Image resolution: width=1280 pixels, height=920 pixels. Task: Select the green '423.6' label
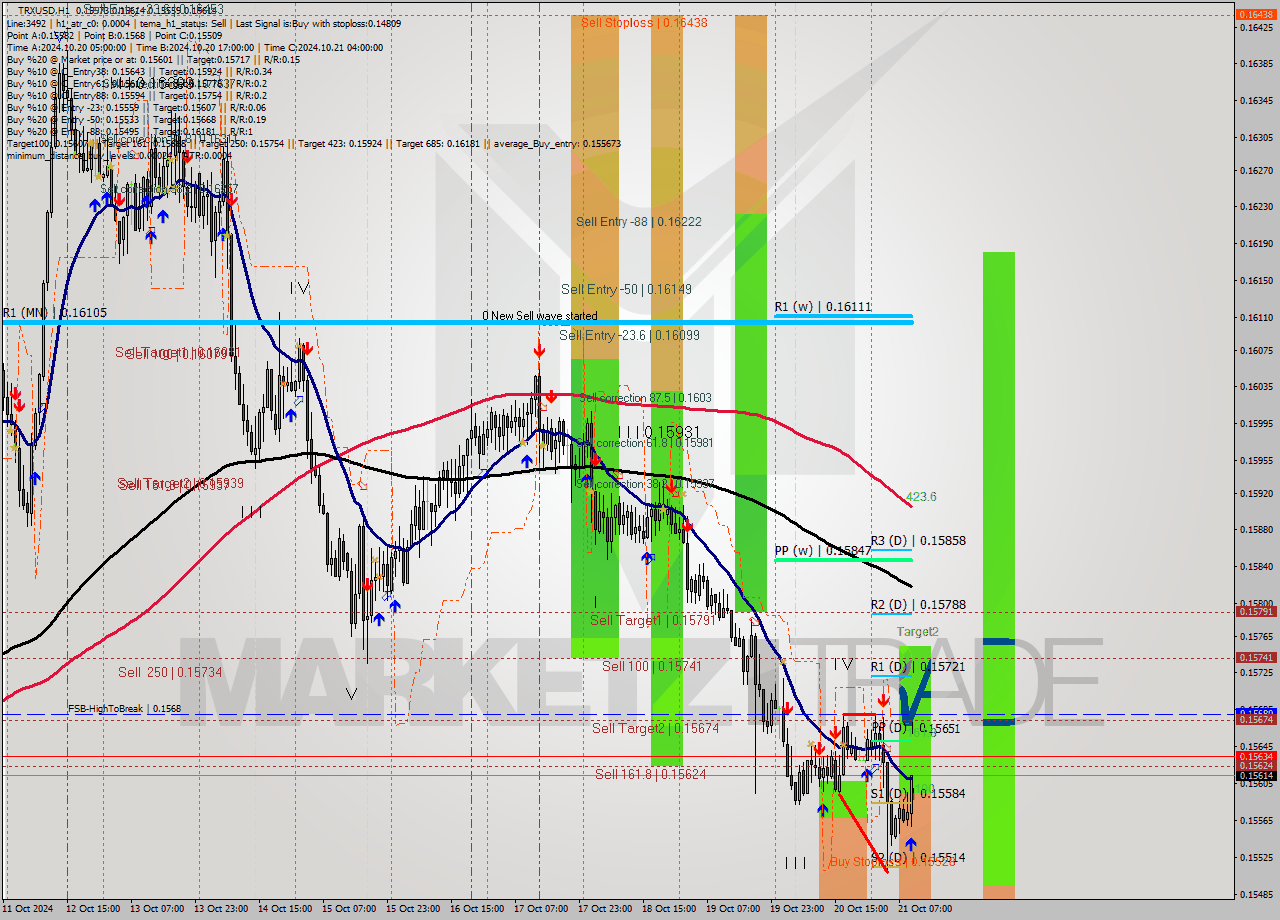(x=921, y=497)
